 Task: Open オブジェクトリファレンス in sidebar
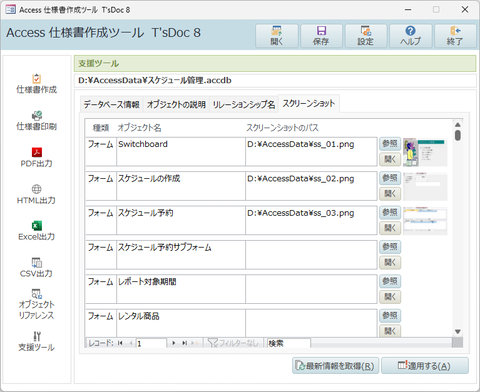click(x=36, y=304)
